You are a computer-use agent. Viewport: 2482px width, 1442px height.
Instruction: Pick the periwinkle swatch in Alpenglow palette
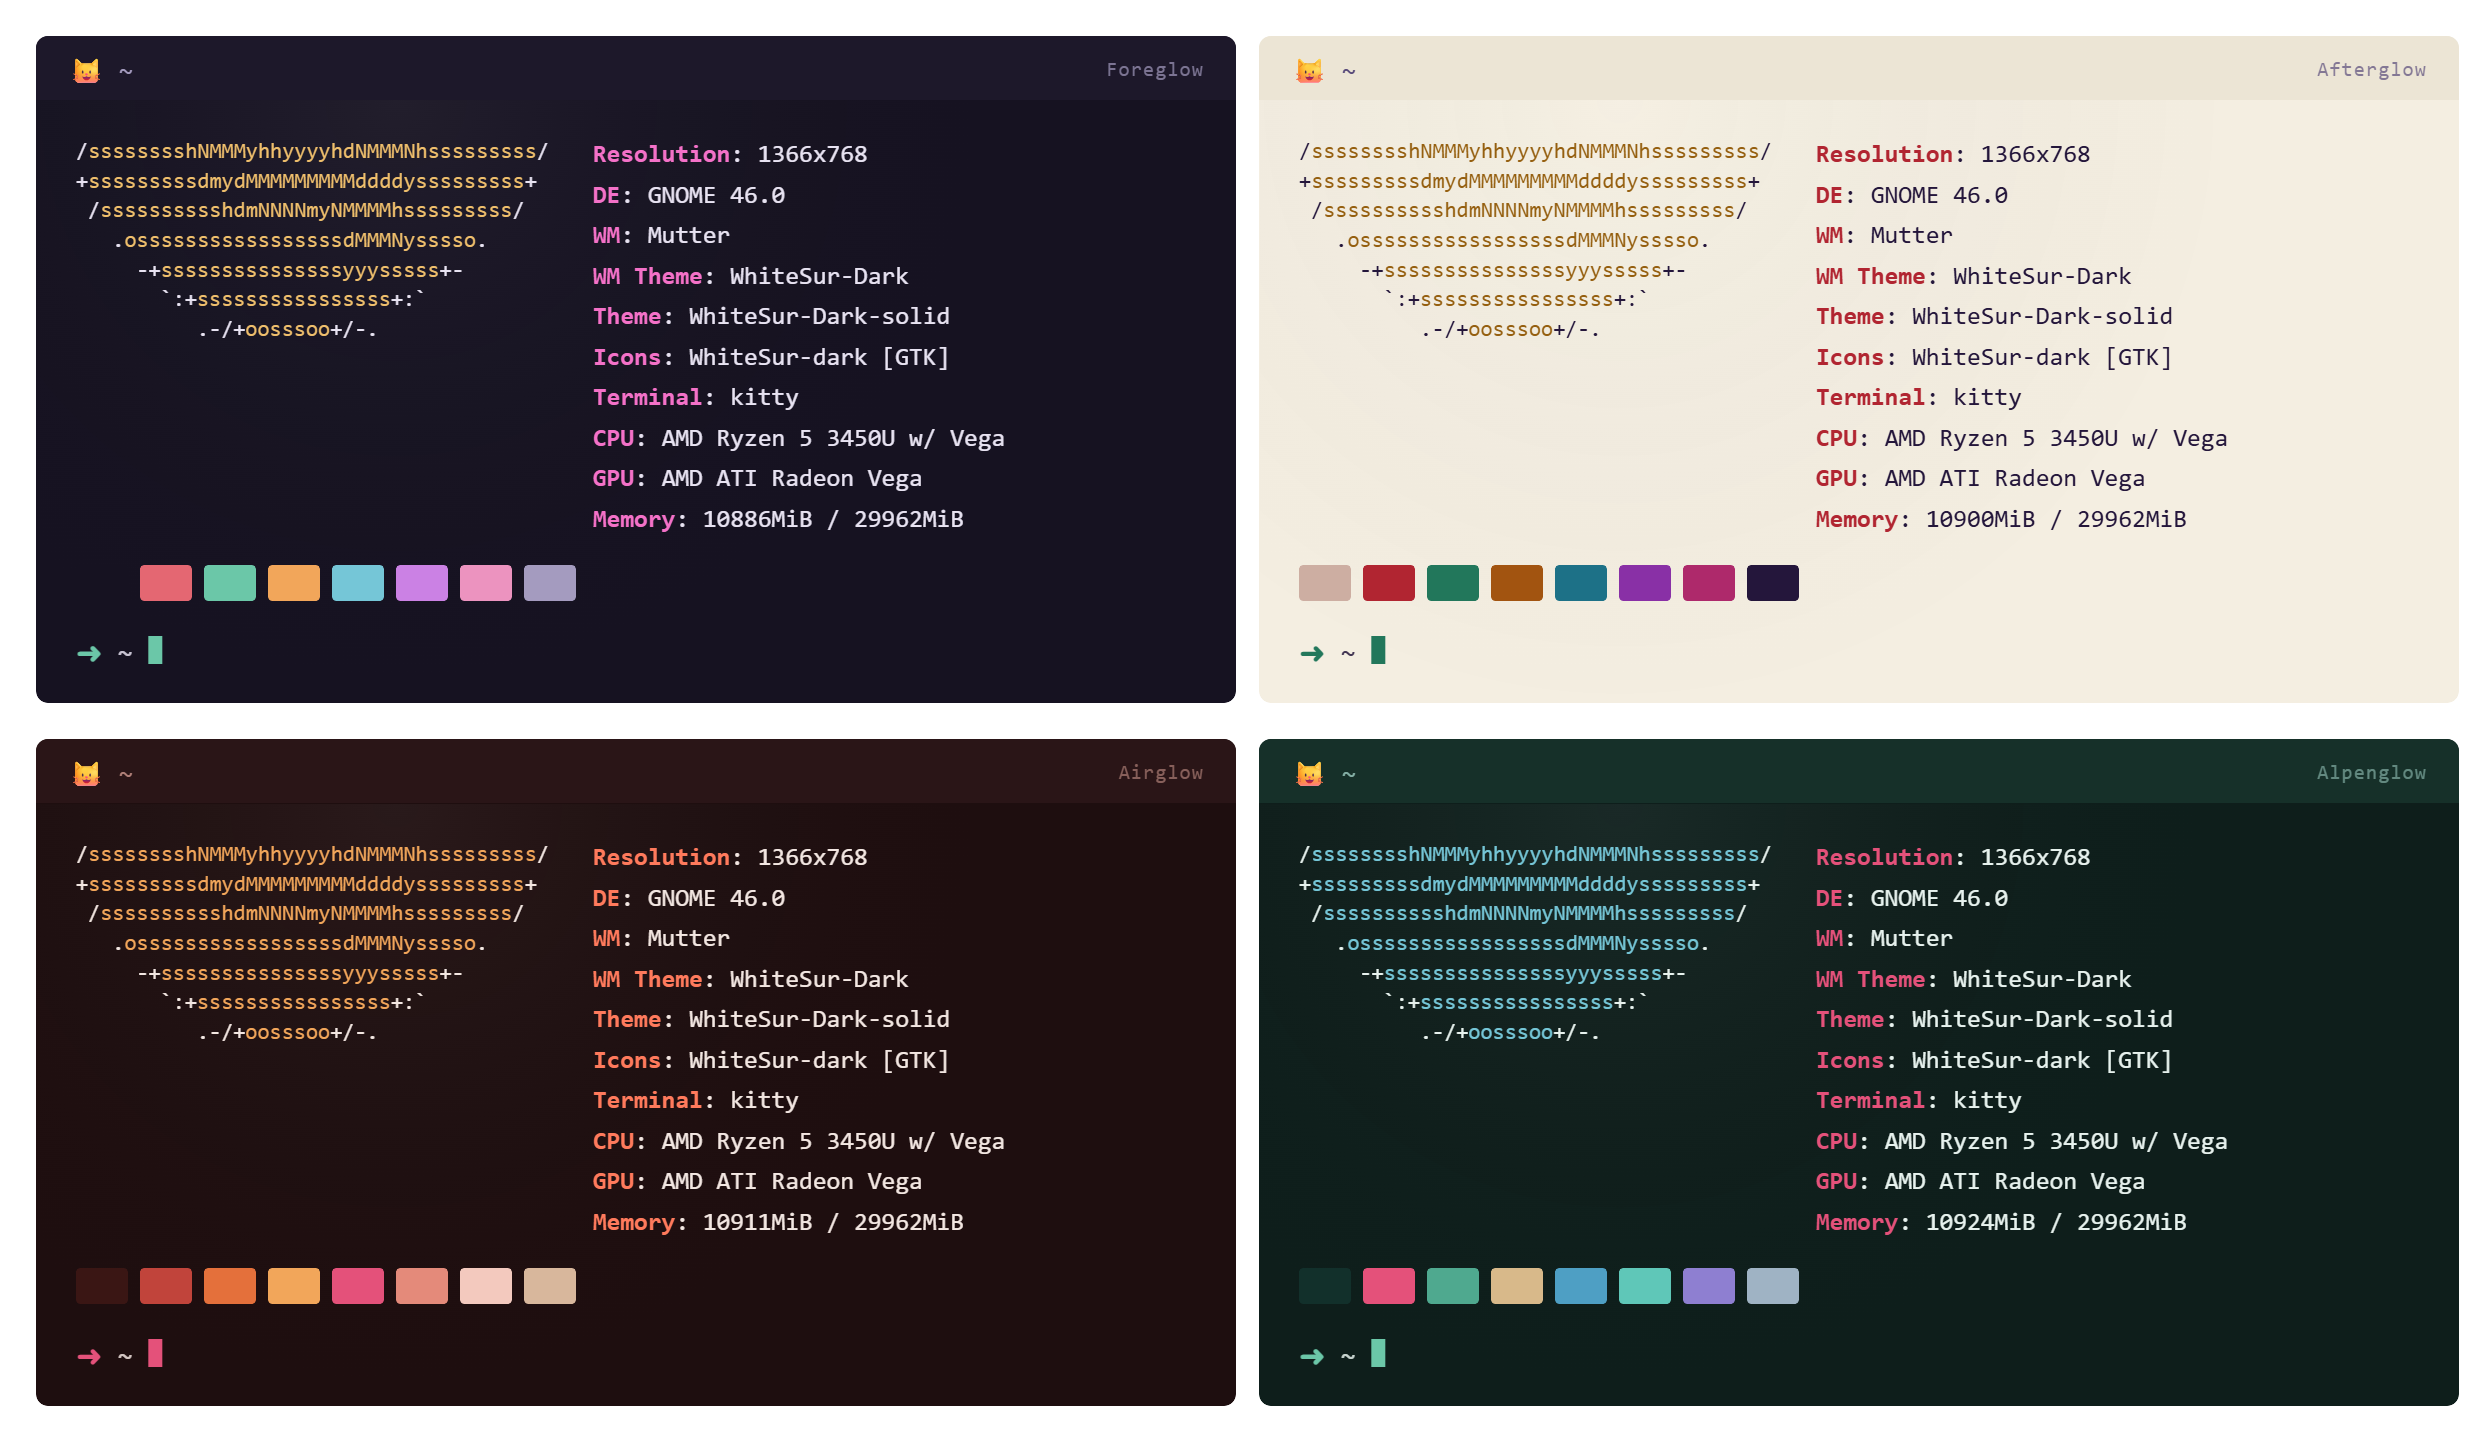[1709, 1286]
